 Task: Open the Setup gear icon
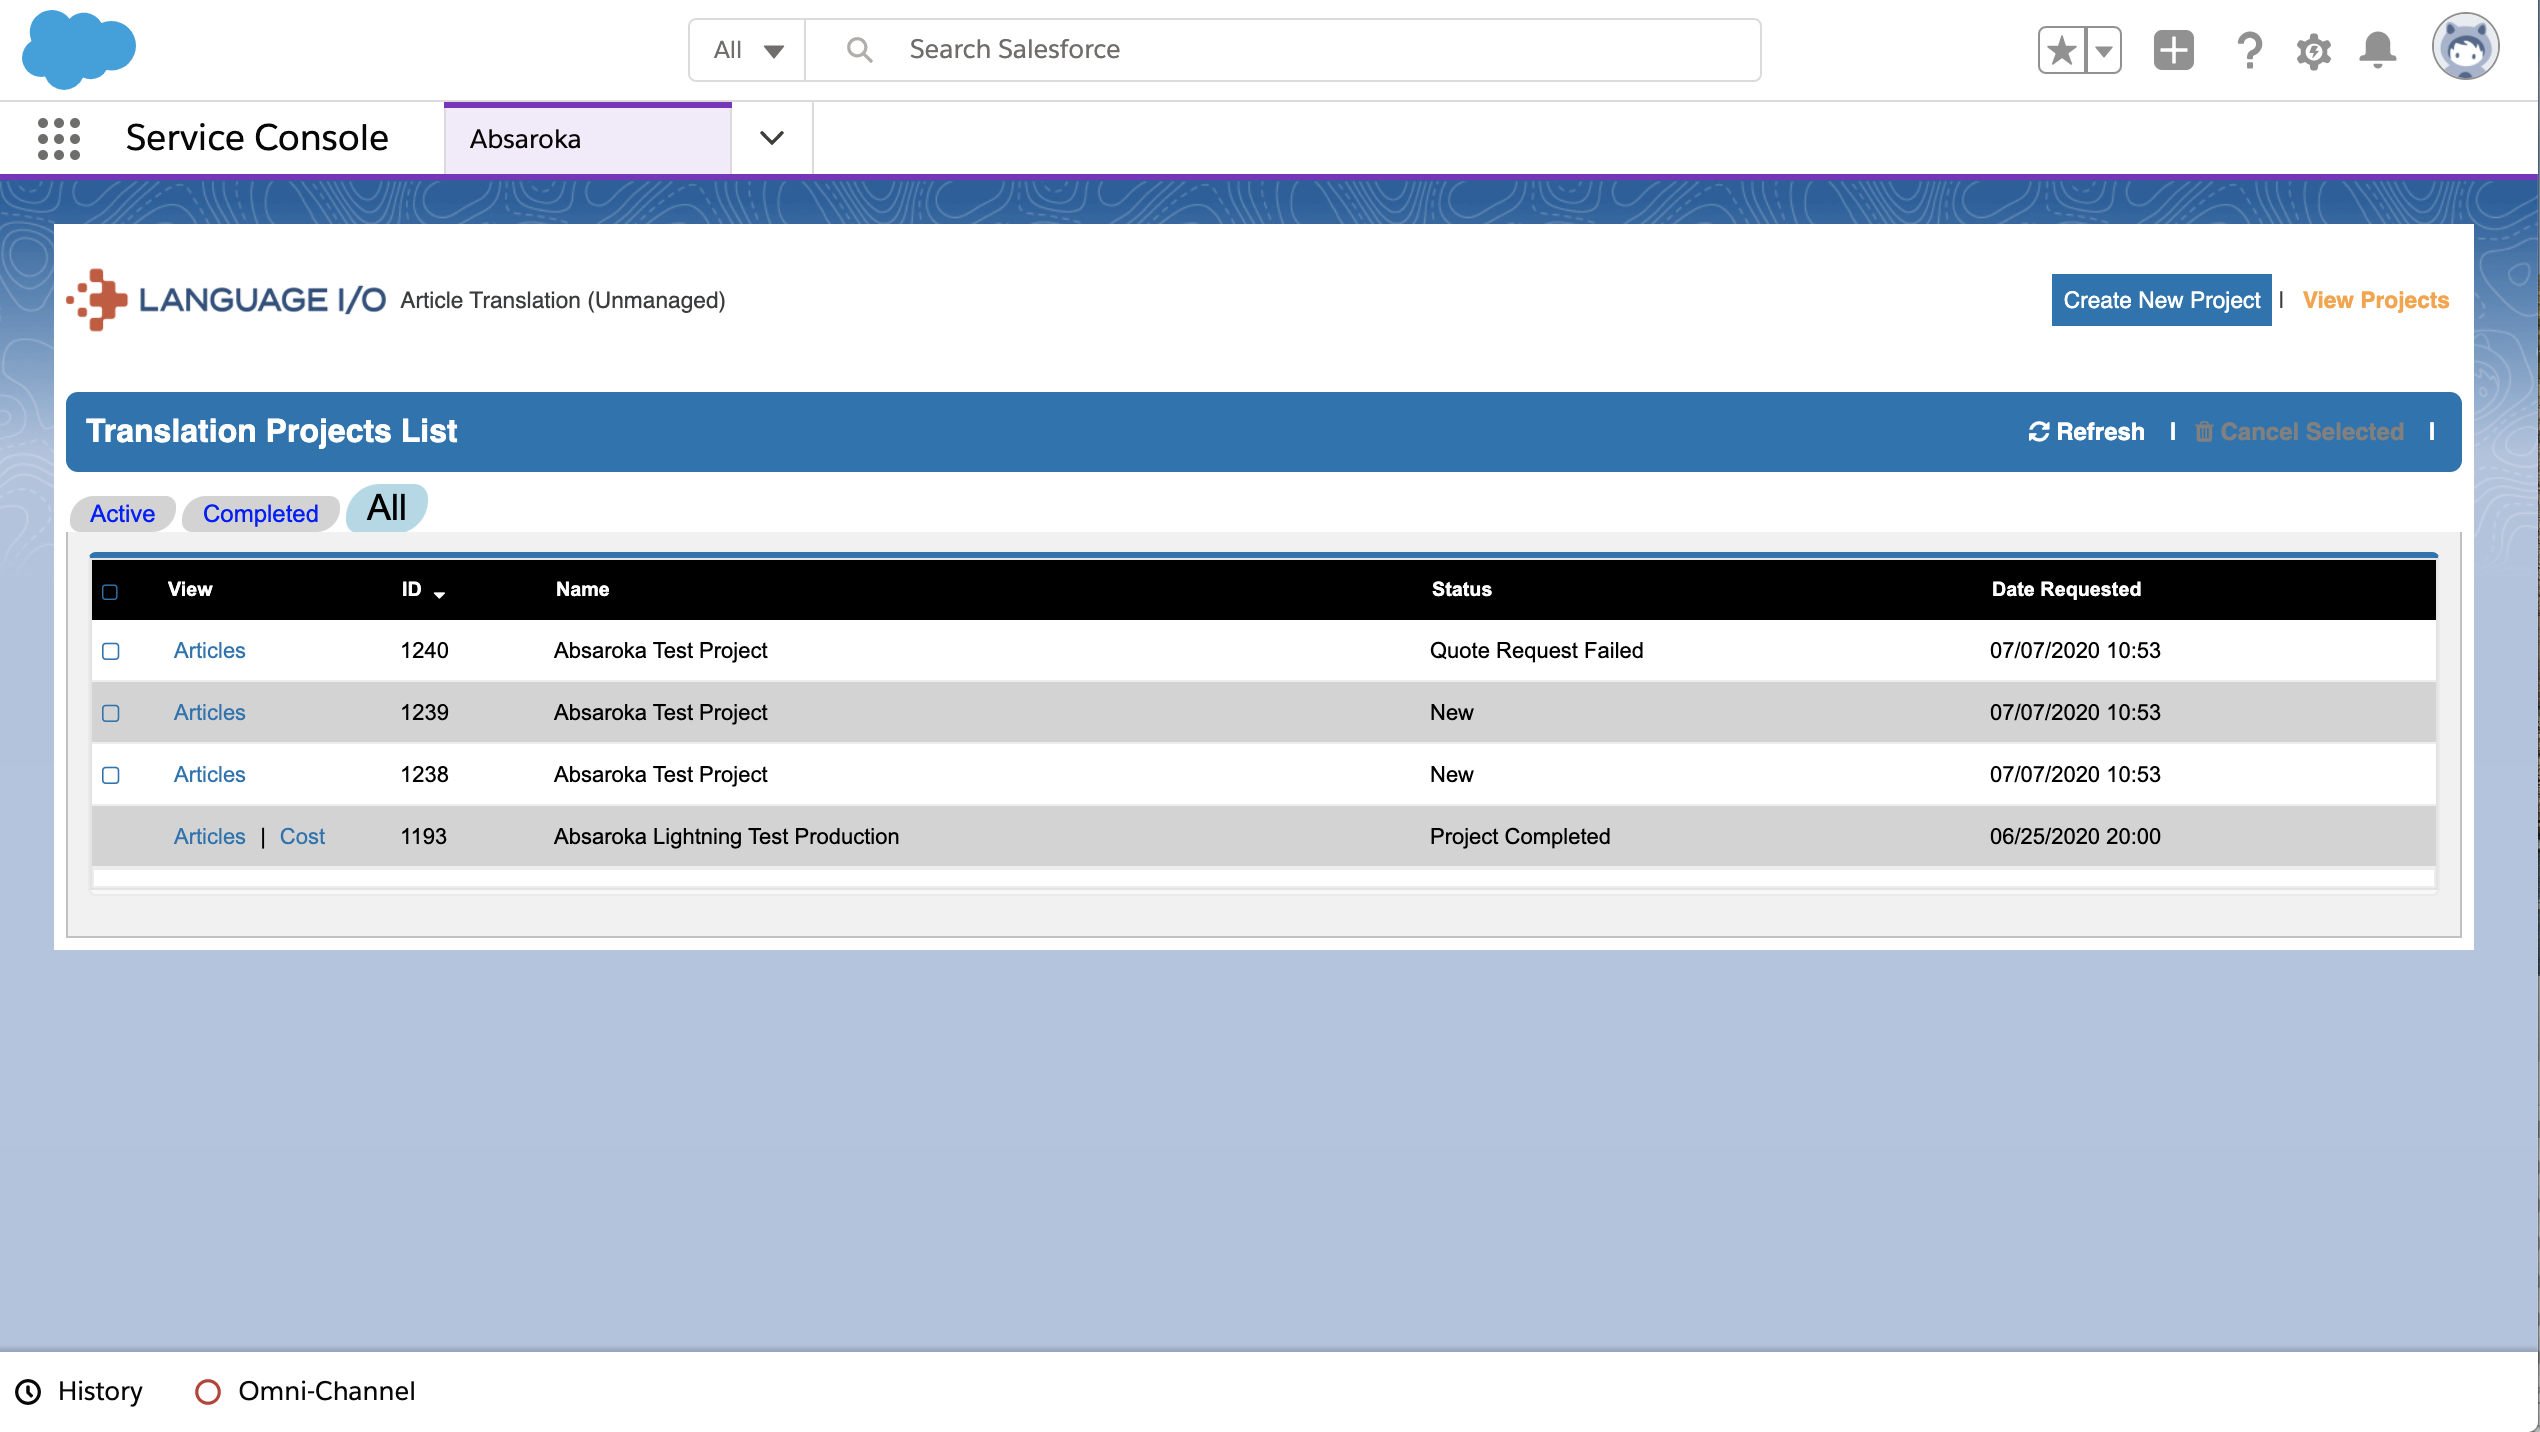[2313, 50]
